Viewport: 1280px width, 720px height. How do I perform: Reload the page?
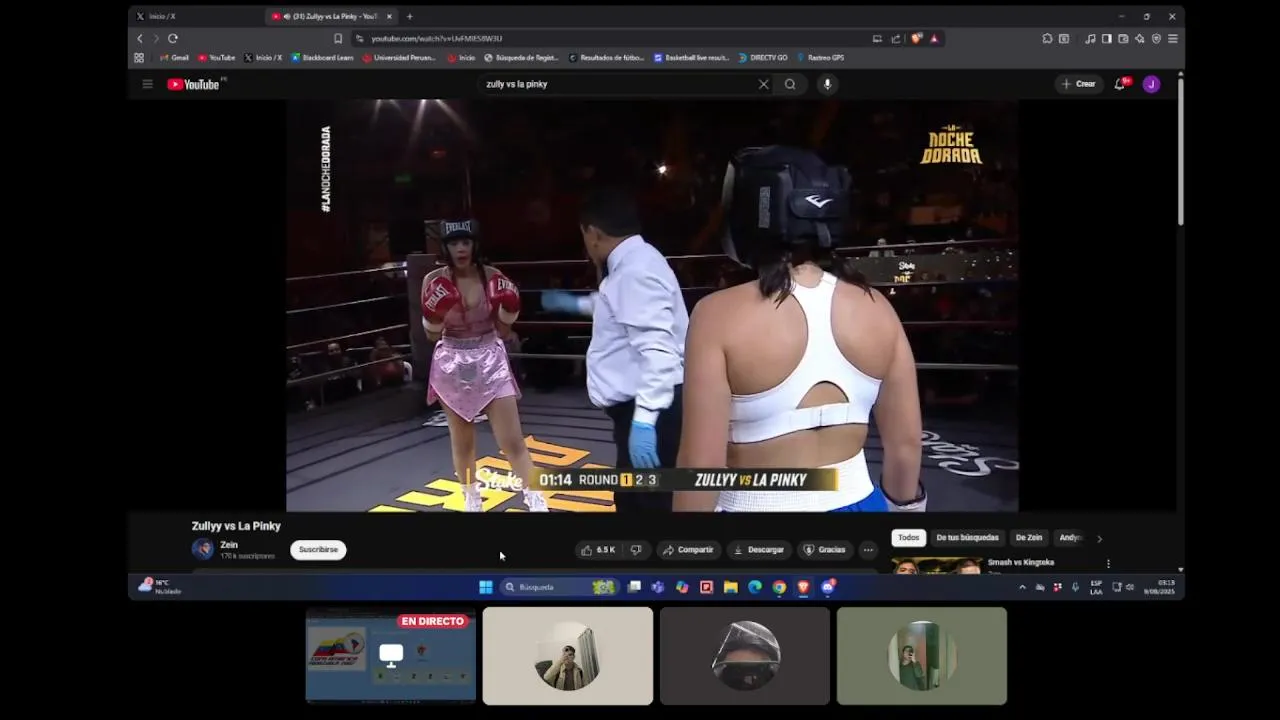point(172,38)
